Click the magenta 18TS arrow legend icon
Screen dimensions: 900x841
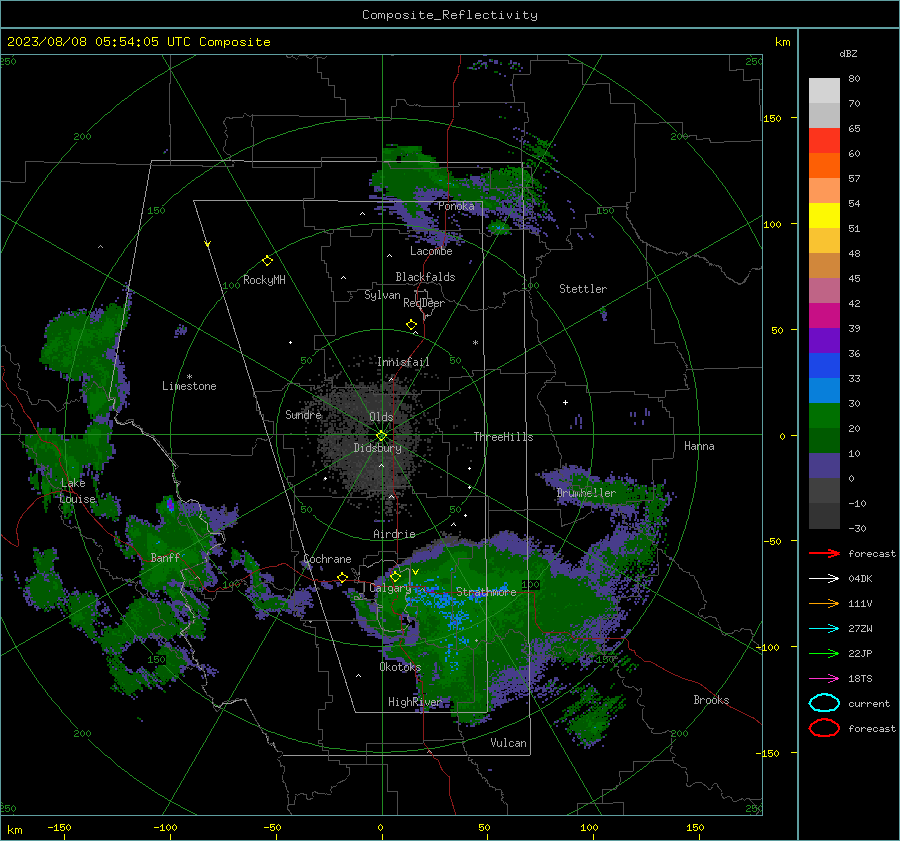tap(824, 679)
